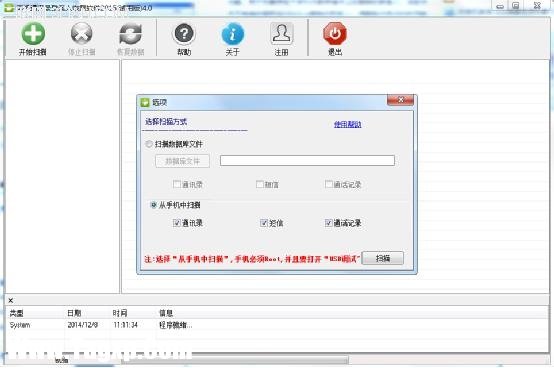The width and height of the screenshot is (554, 368).
Task: Open Help (帮助) question mark icon
Action: click(184, 34)
